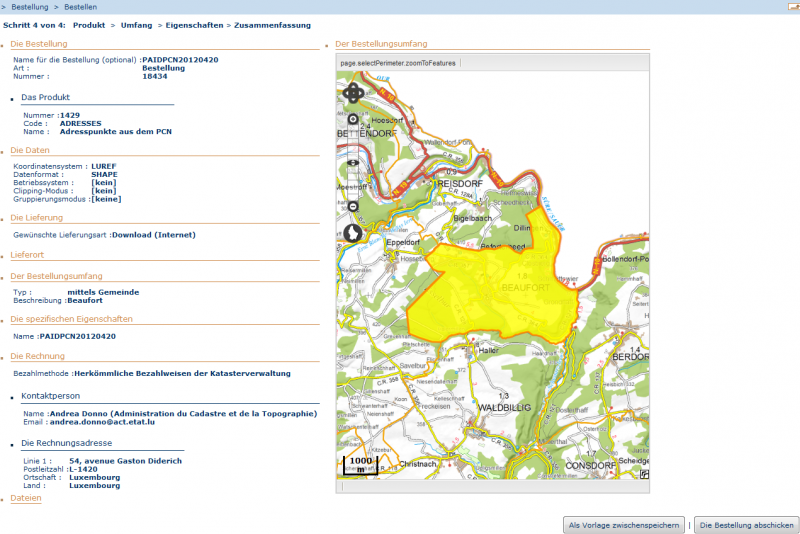The width and height of the screenshot is (800, 534).
Task: Click the delivery type 'Download (Internet)'
Action: tap(154, 235)
